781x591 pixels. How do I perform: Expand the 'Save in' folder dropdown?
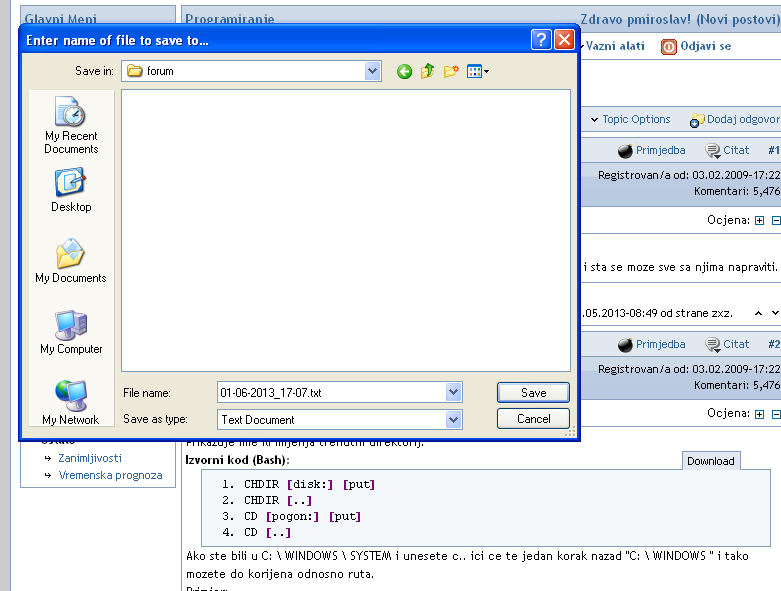[x=373, y=71]
